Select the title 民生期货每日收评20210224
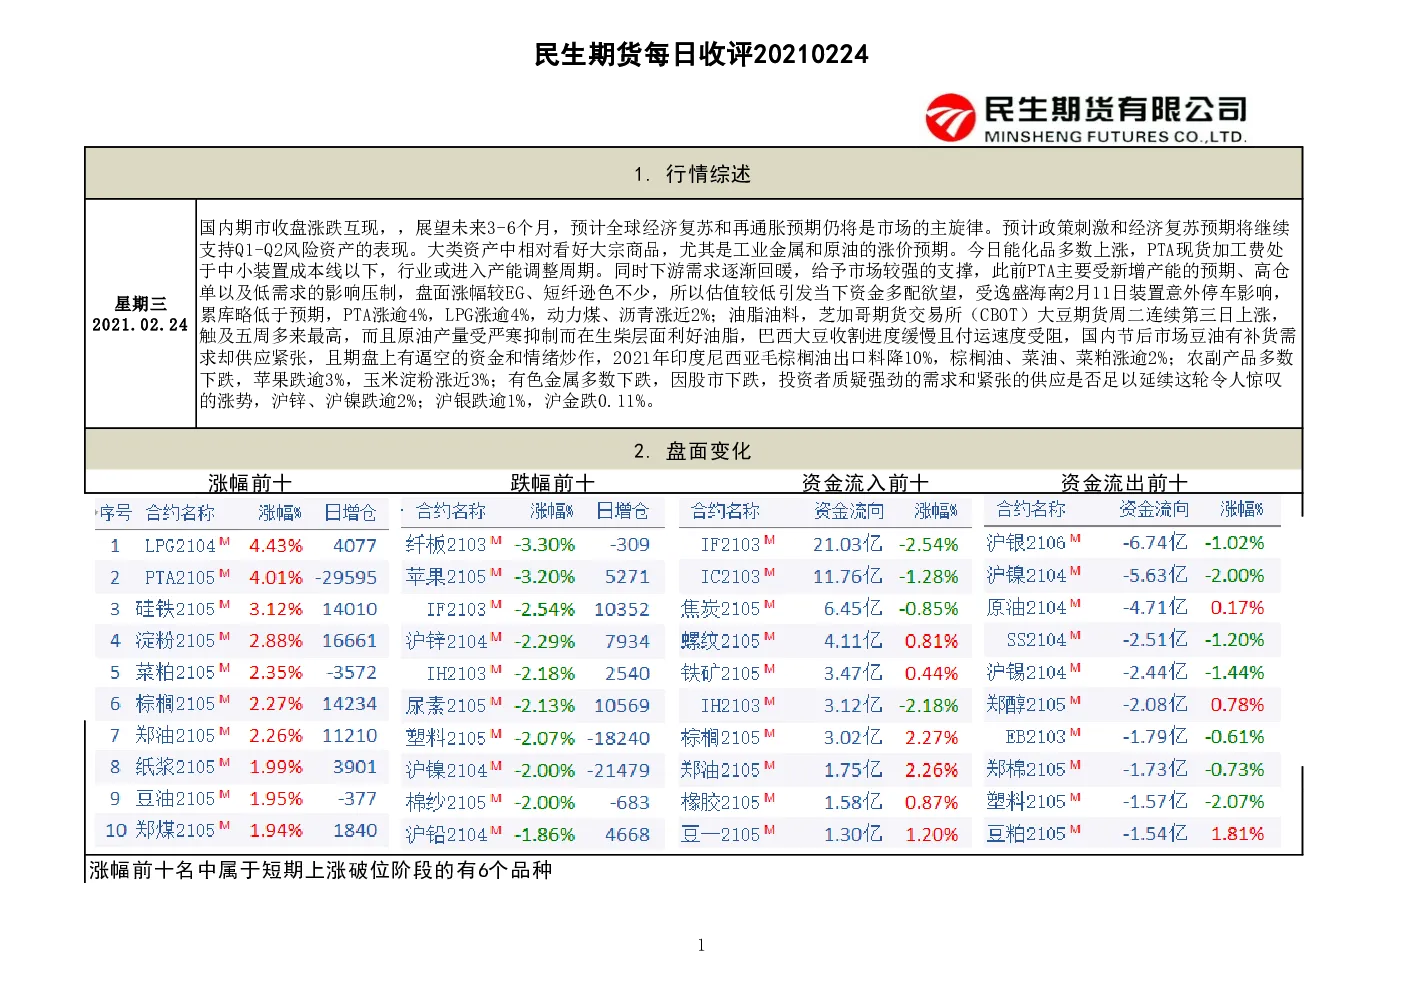 point(701,54)
